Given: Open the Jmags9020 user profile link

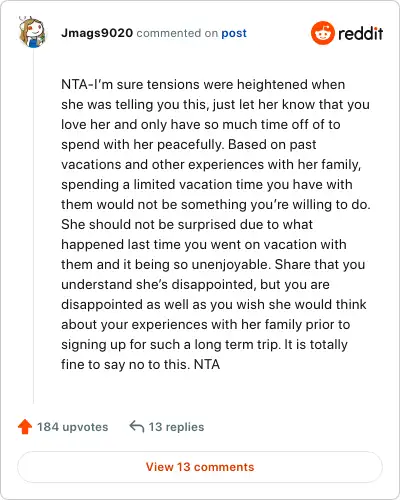Looking at the screenshot, I should (97, 33).
